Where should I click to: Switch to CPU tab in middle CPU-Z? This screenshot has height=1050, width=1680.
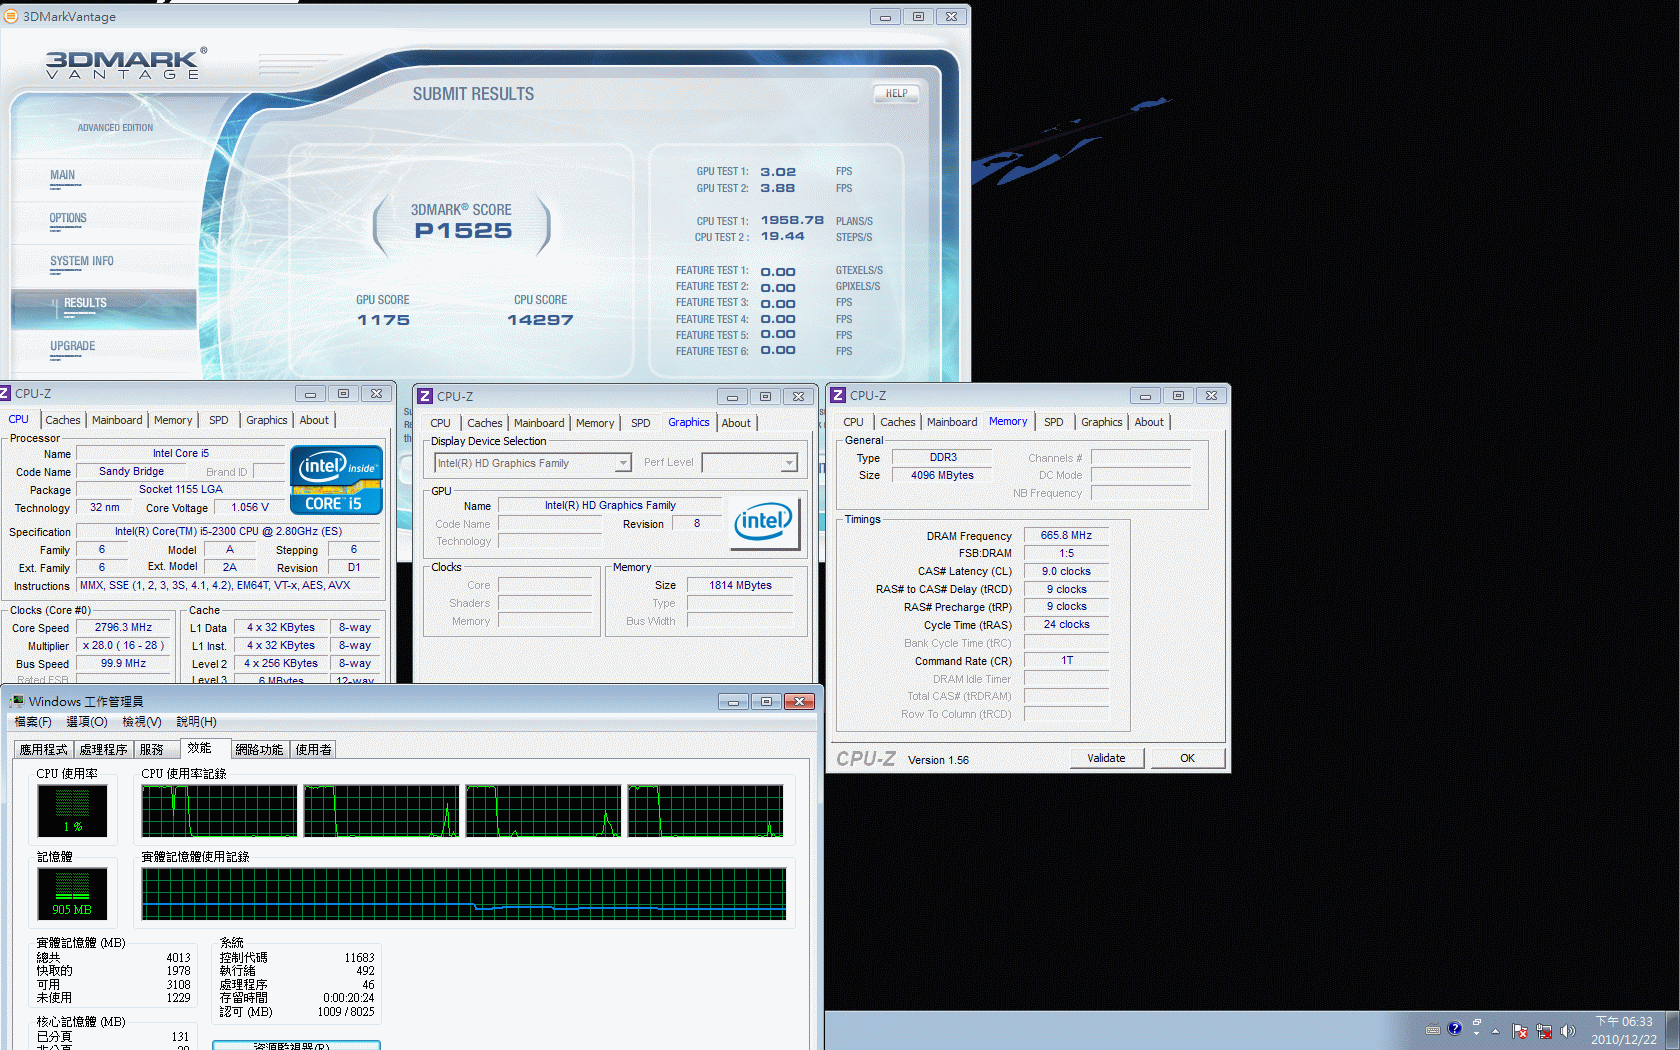coord(440,423)
